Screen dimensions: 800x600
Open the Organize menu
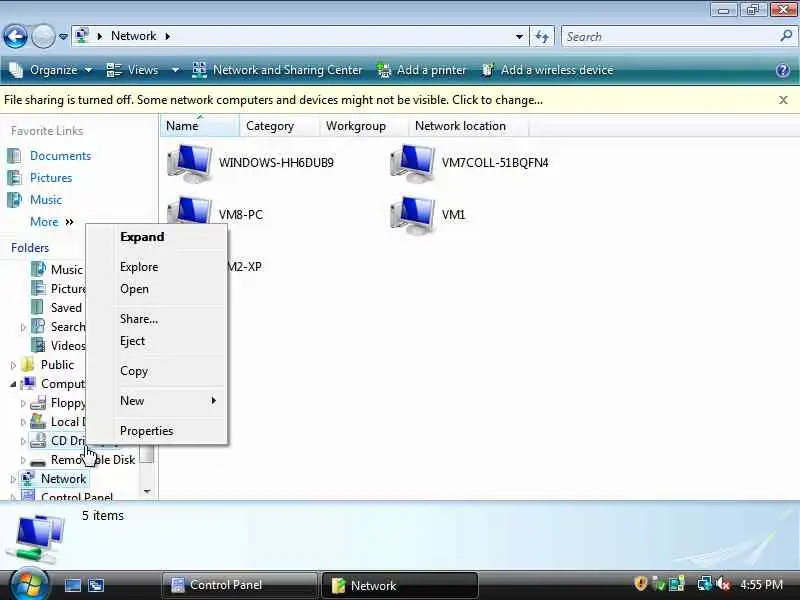pos(51,70)
